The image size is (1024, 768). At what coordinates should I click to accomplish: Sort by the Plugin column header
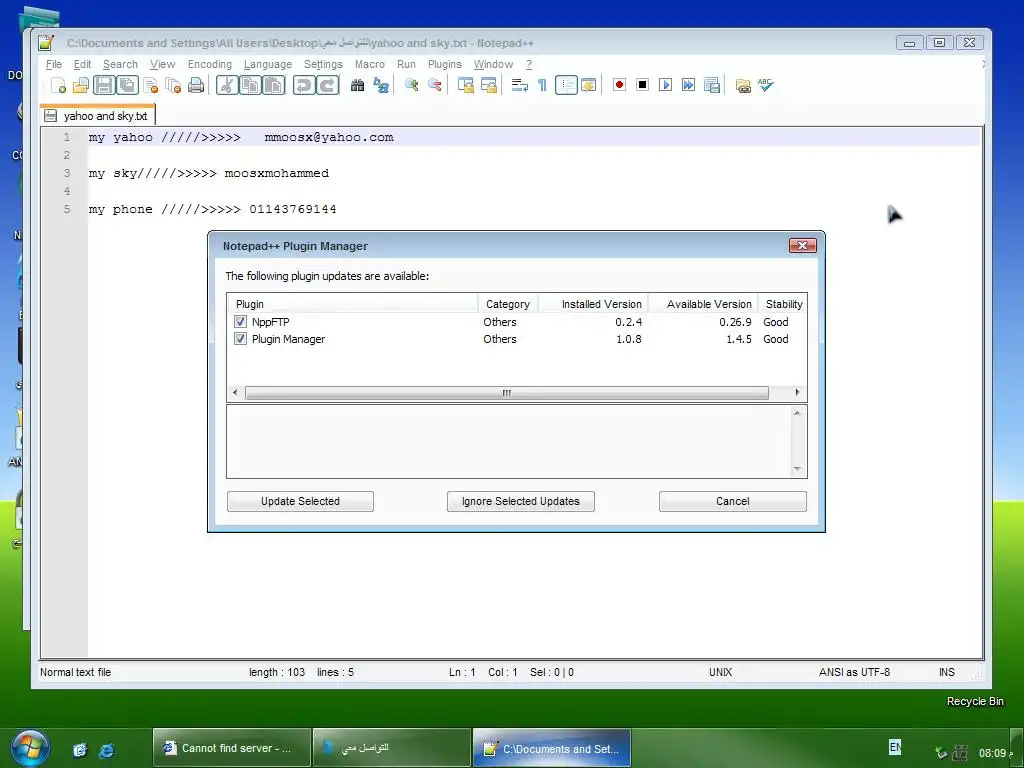[x=353, y=304]
